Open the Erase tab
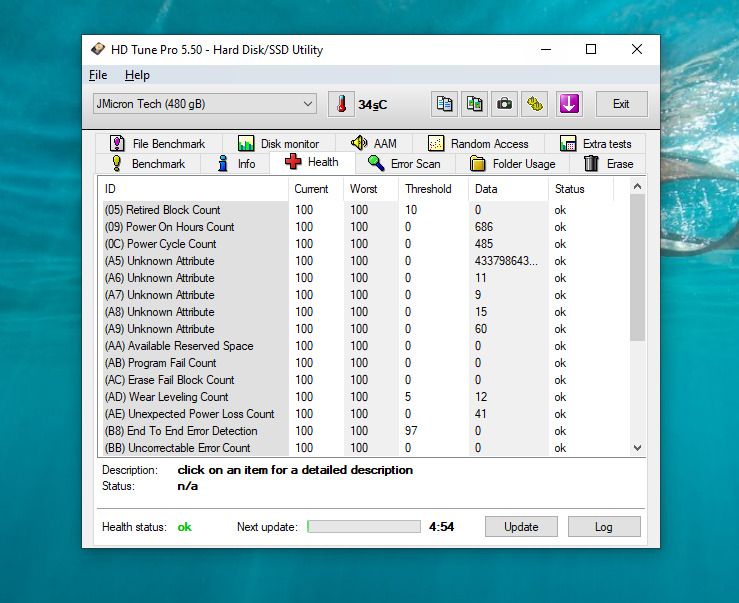 (608, 164)
